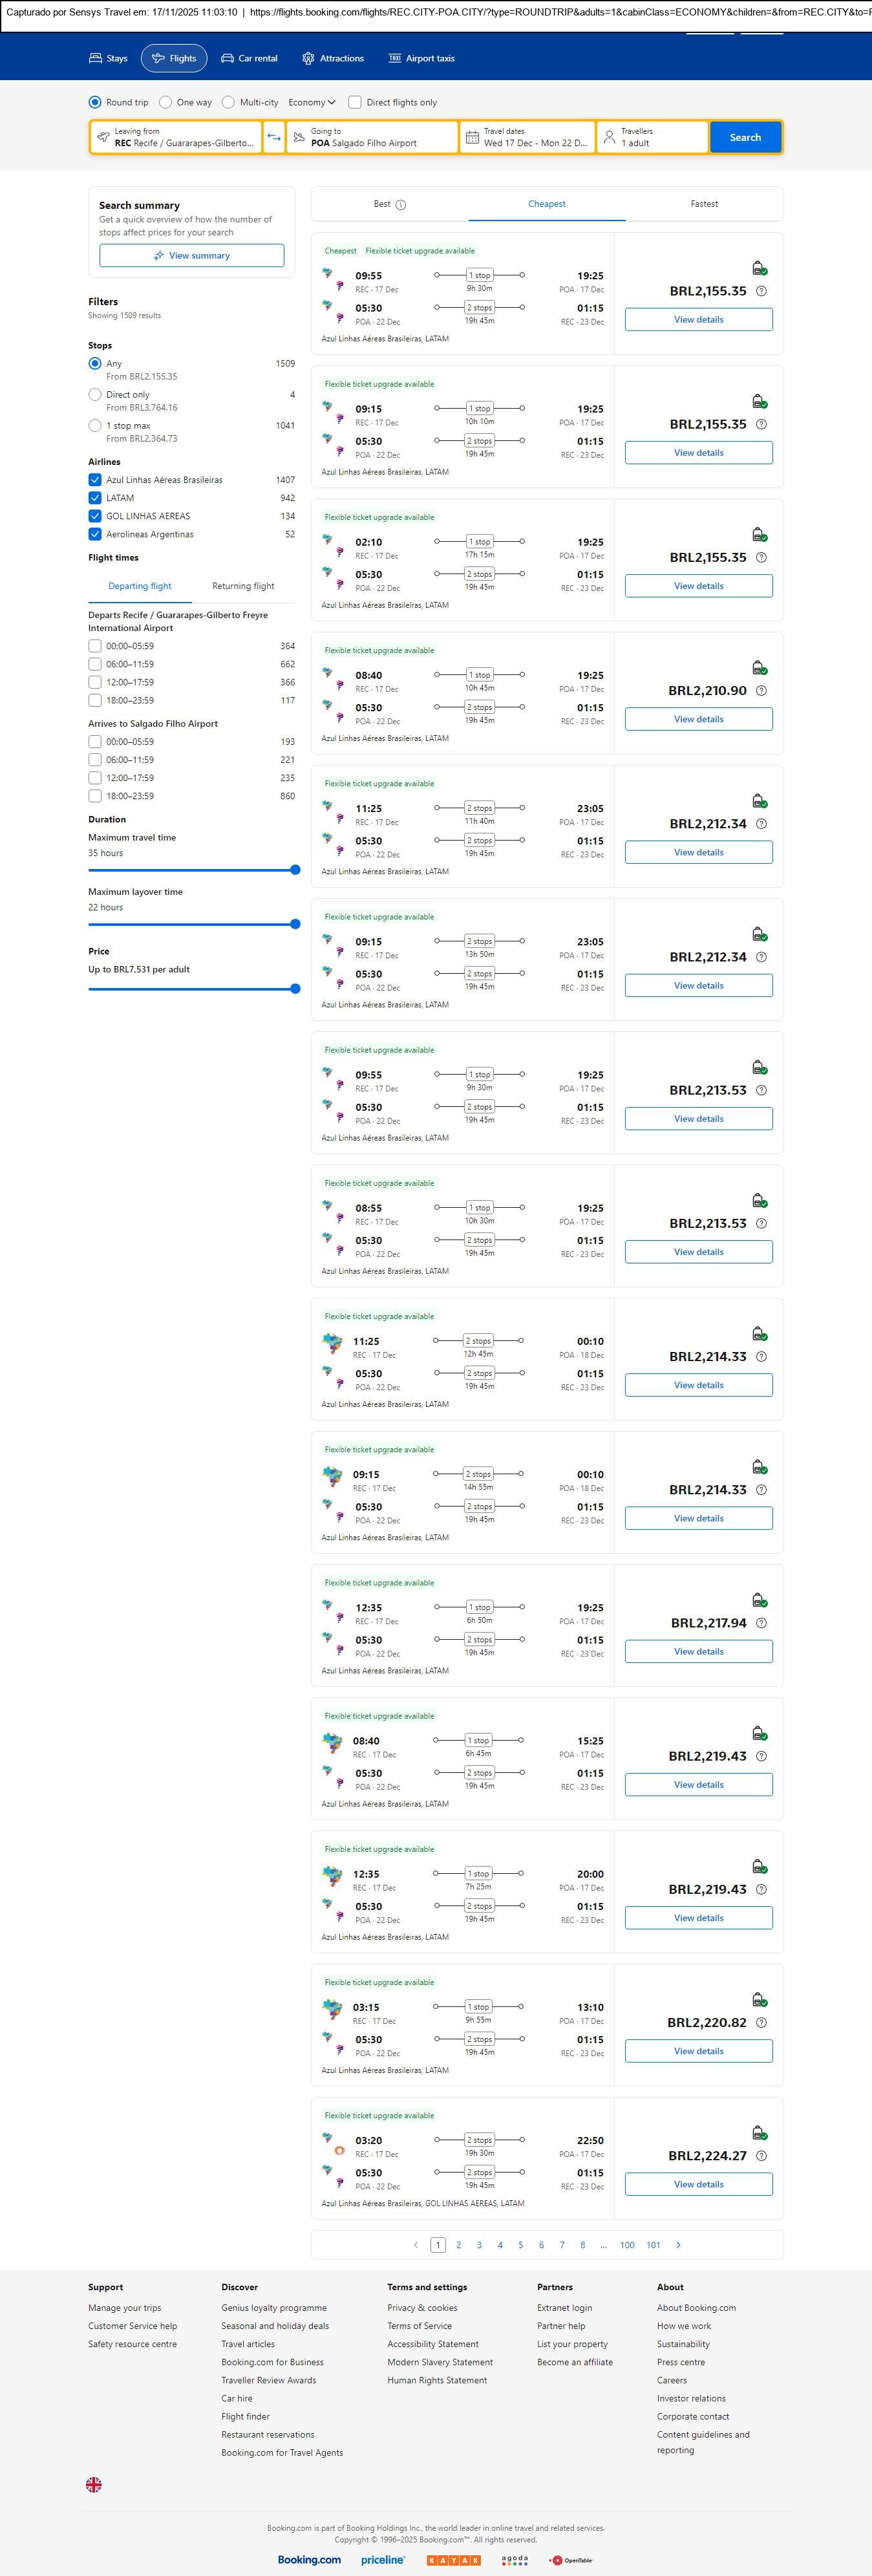This screenshot has width=872, height=2576.
Task: Open the Economy cabin class dropdown
Action: tap(311, 102)
